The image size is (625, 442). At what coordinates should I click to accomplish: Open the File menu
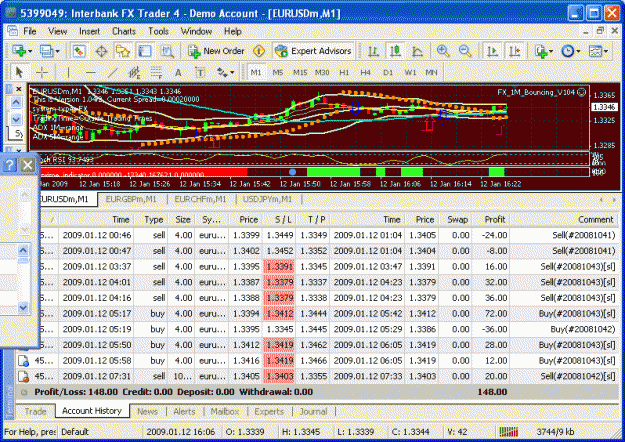[29, 31]
